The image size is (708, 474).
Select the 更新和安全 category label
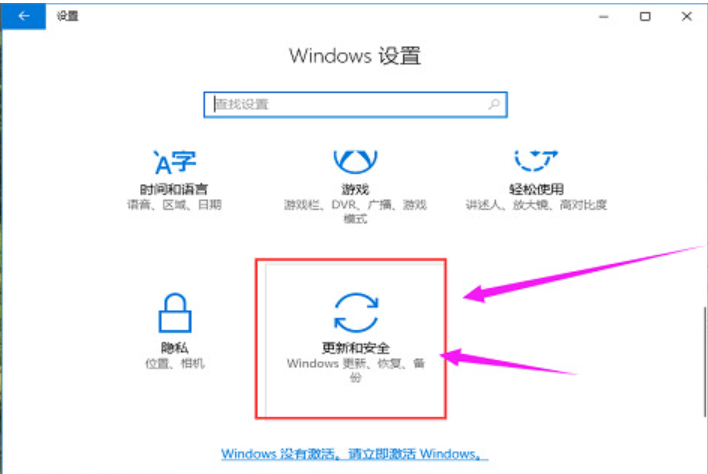coord(356,348)
